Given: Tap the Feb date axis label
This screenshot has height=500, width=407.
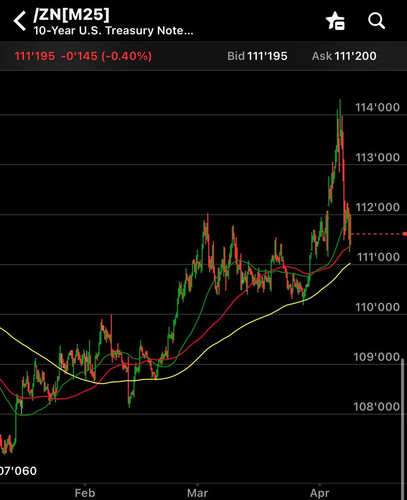Looking at the screenshot, I should click(85, 493).
